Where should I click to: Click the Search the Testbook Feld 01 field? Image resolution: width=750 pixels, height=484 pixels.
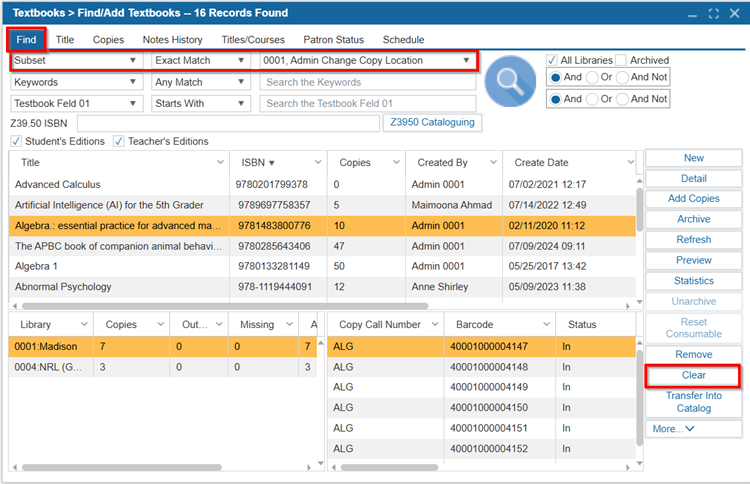click(x=368, y=103)
